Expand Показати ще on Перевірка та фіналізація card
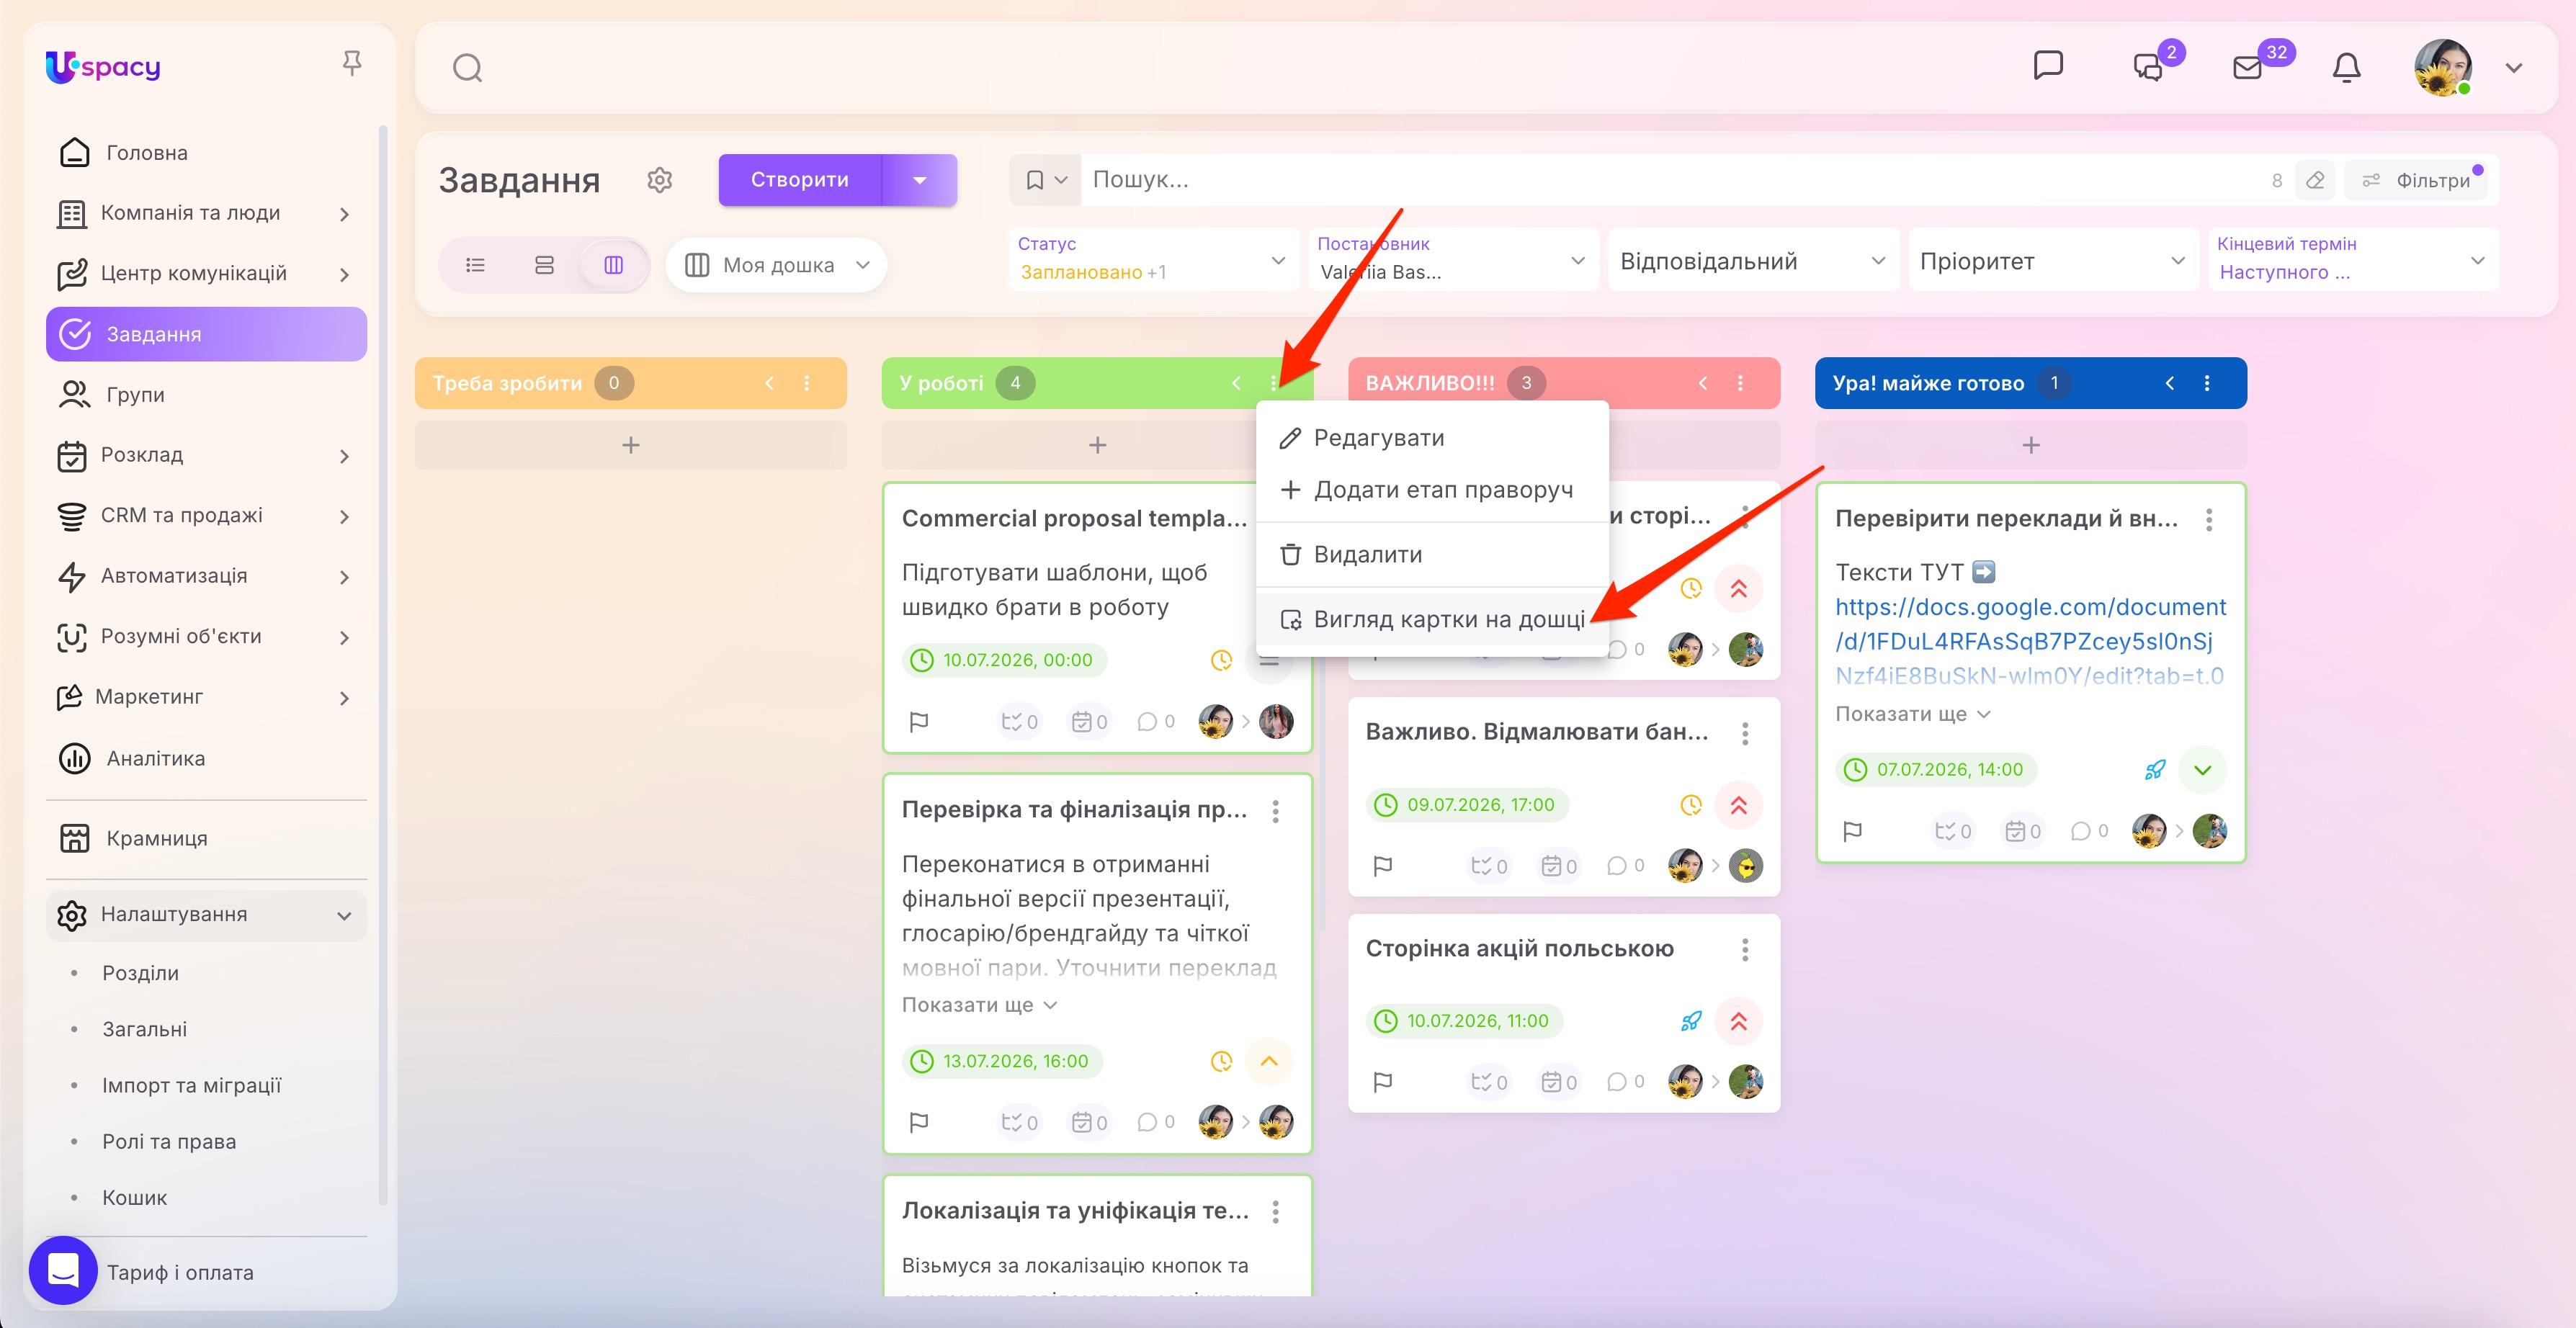 979,1005
